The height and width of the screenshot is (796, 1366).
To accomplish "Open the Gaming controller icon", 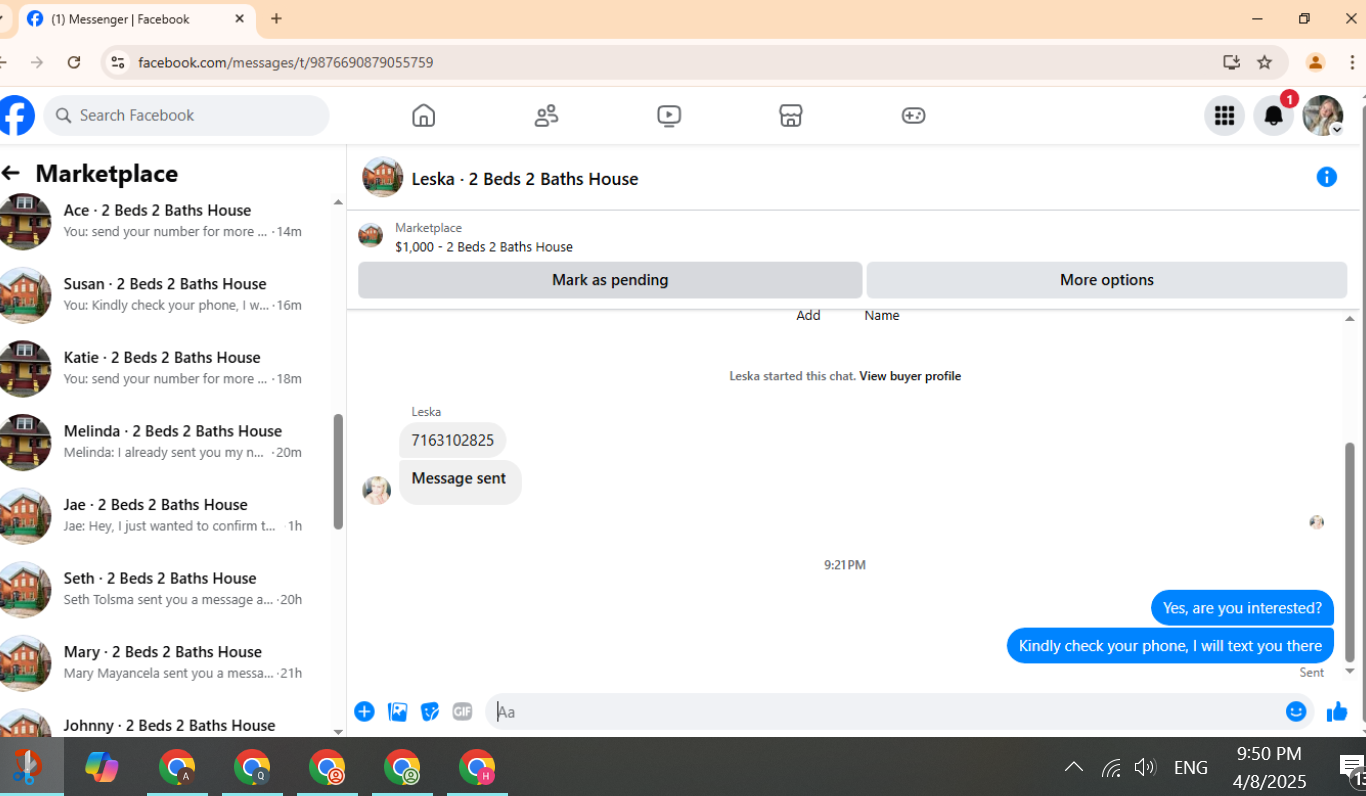I will click(913, 116).
